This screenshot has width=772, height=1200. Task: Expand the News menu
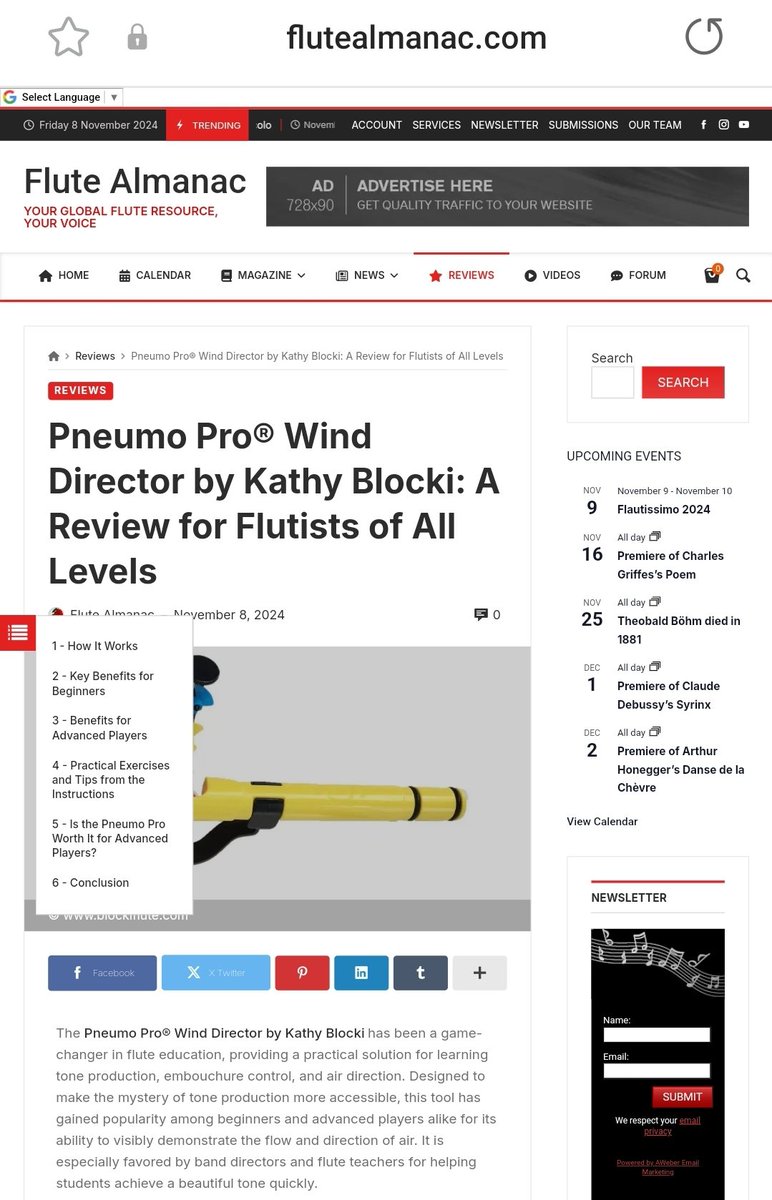coord(367,275)
